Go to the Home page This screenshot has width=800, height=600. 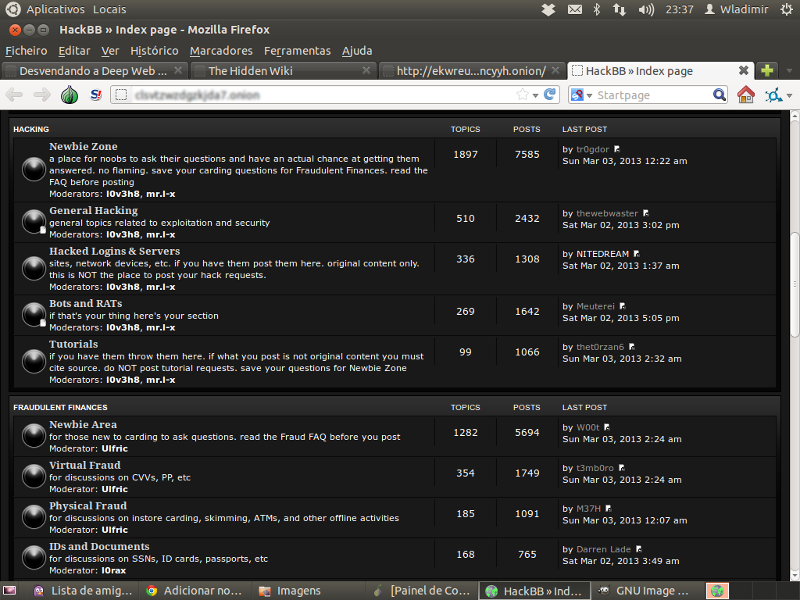(746, 94)
